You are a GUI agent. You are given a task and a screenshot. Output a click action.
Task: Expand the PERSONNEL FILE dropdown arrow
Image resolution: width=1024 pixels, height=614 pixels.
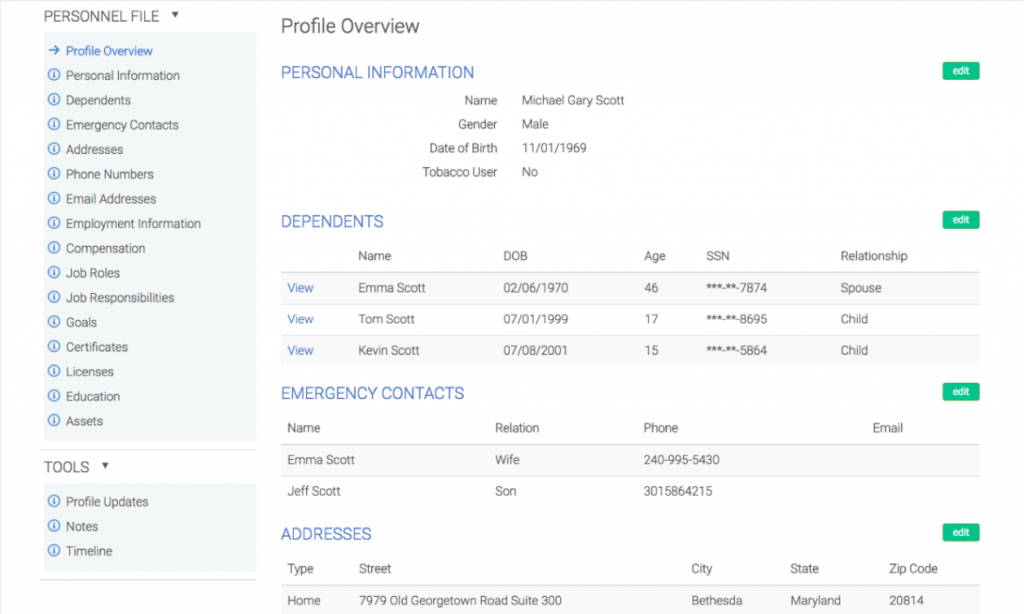pyautogui.click(x=174, y=15)
